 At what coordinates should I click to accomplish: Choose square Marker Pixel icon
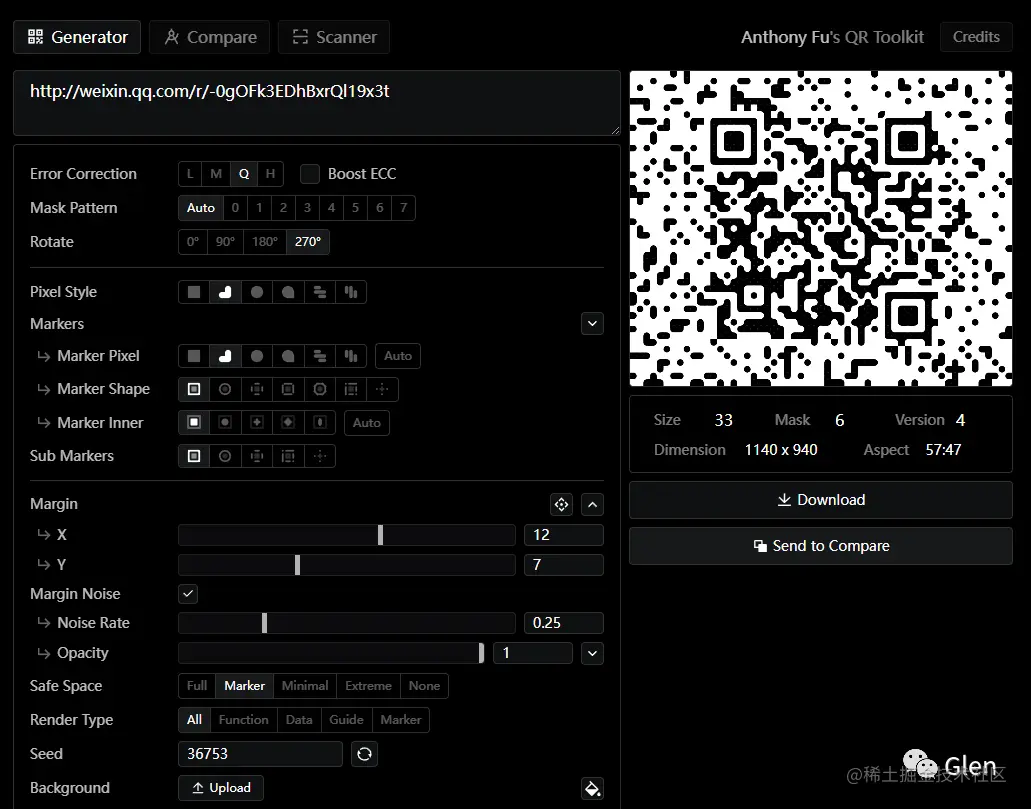(194, 356)
